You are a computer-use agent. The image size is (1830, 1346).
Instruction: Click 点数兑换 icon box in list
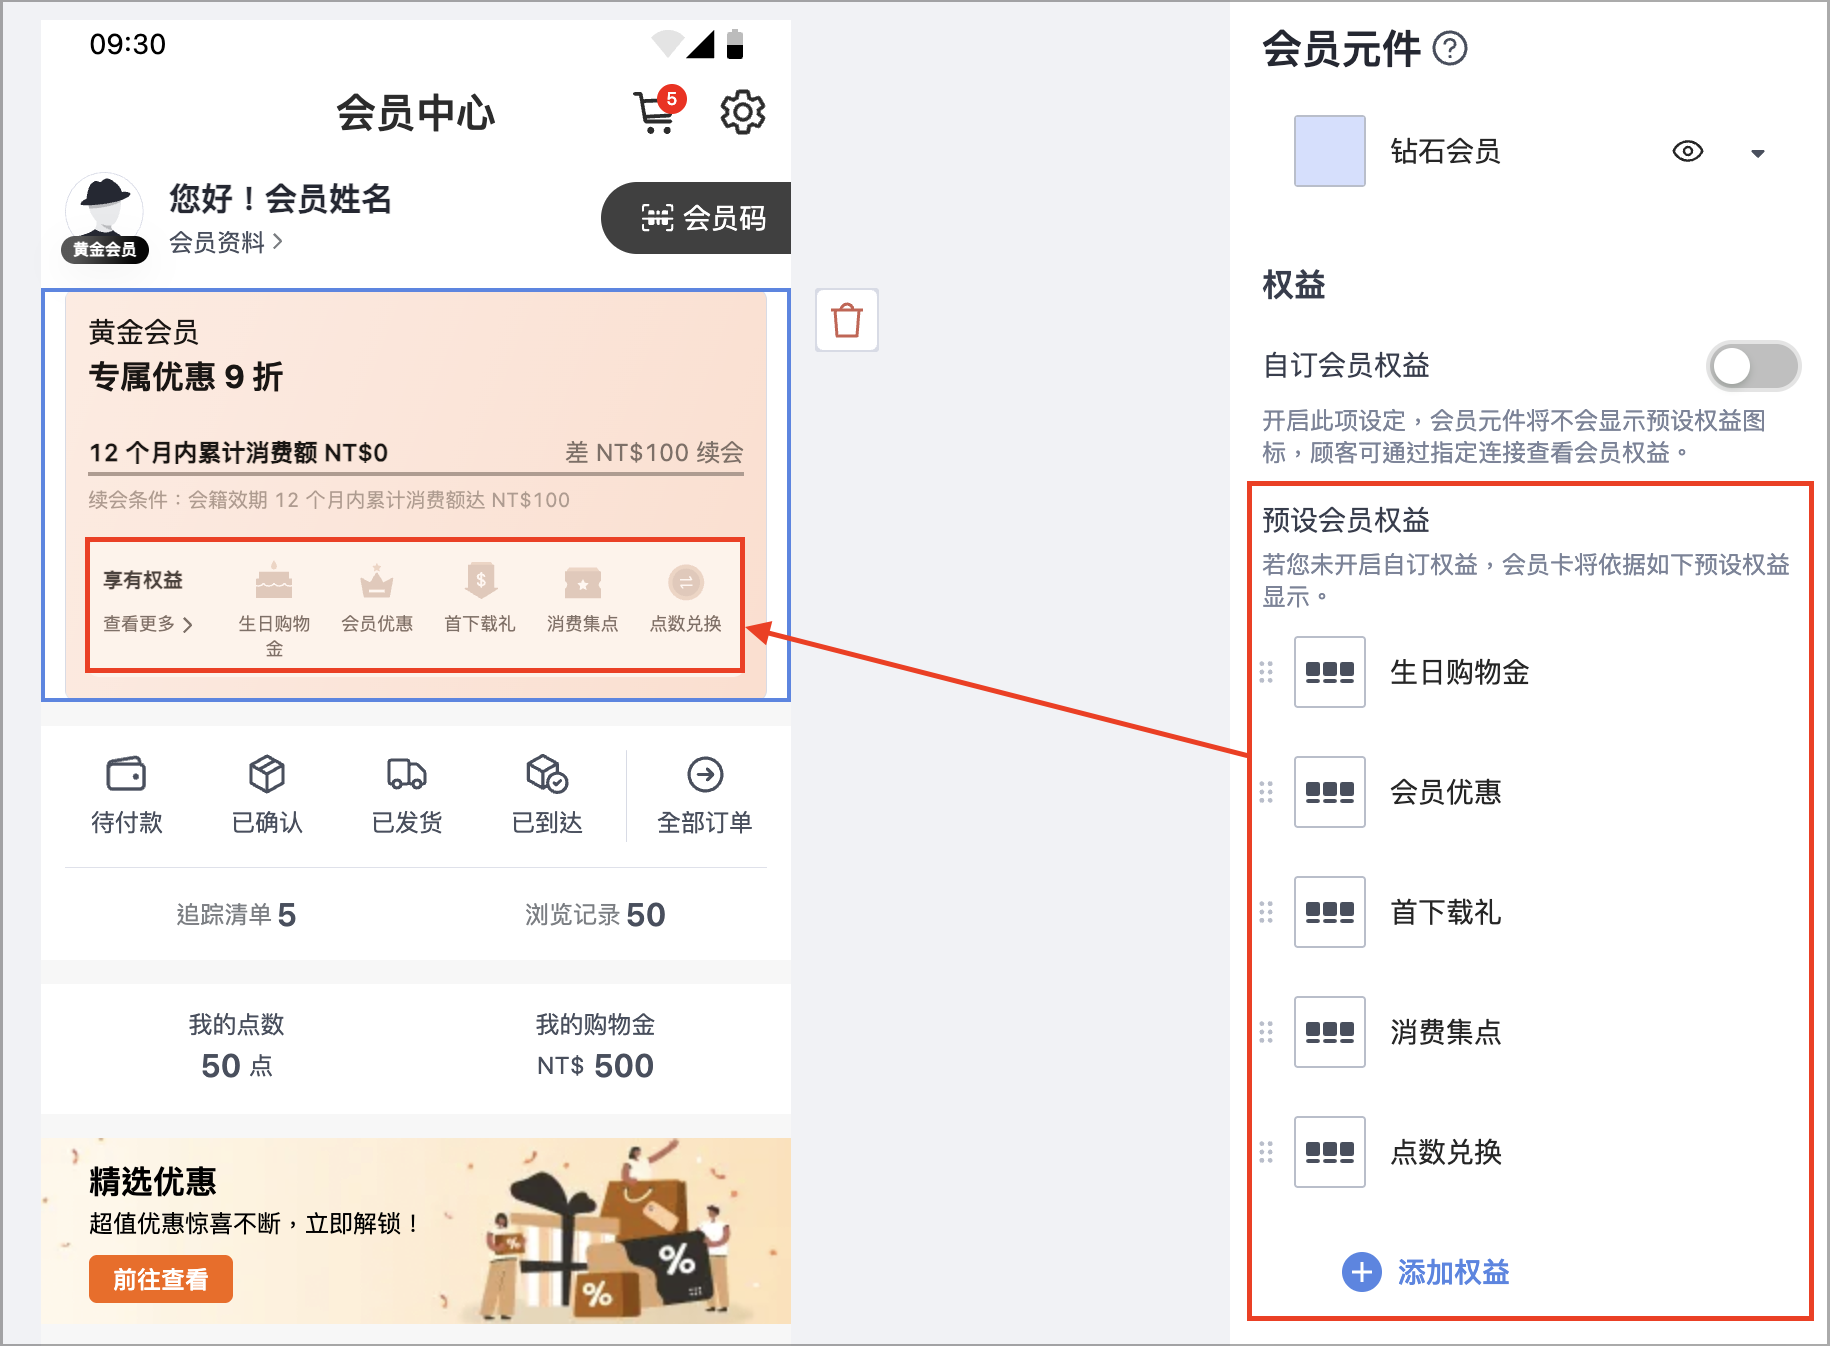click(1330, 1152)
